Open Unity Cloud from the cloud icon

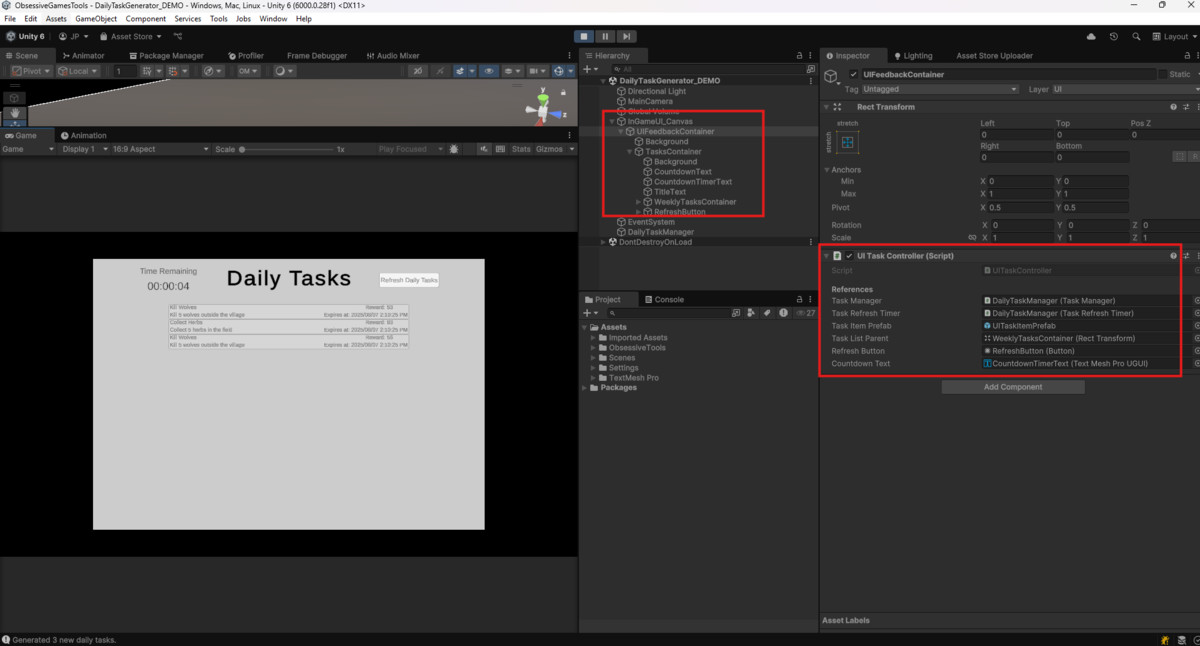1091,37
